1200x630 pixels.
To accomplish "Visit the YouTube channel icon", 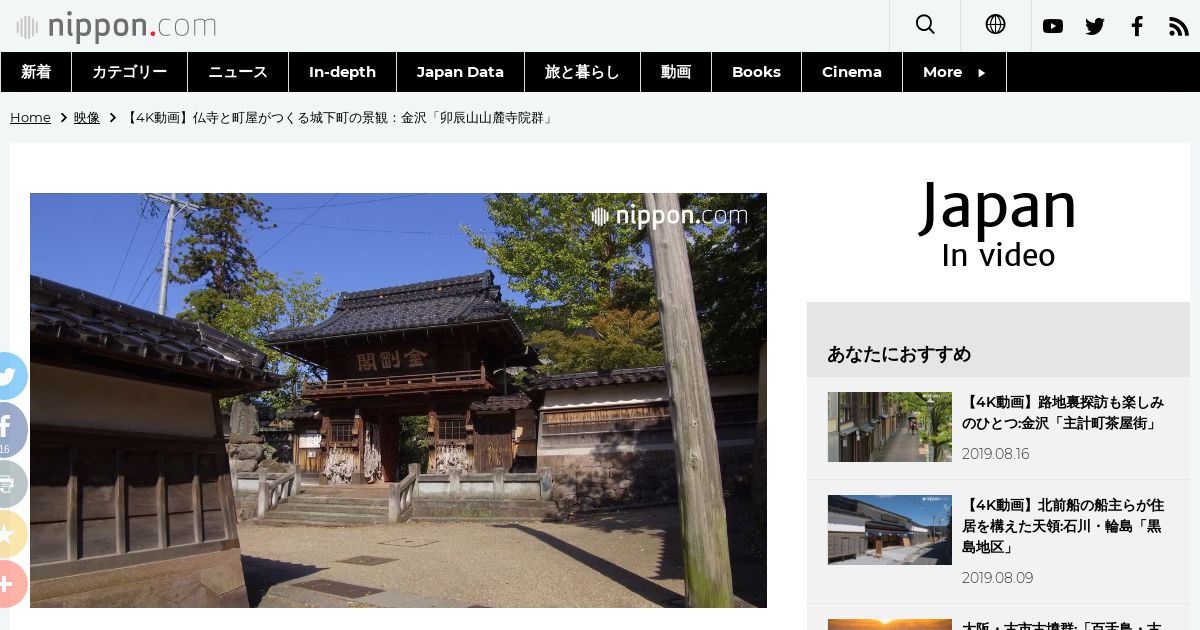I will (1053, 27).
